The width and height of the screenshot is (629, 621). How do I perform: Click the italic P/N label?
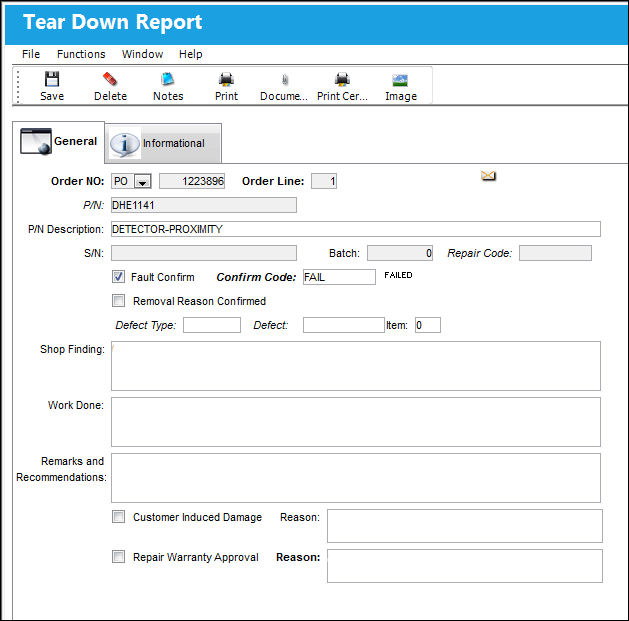tap(93, 205)
